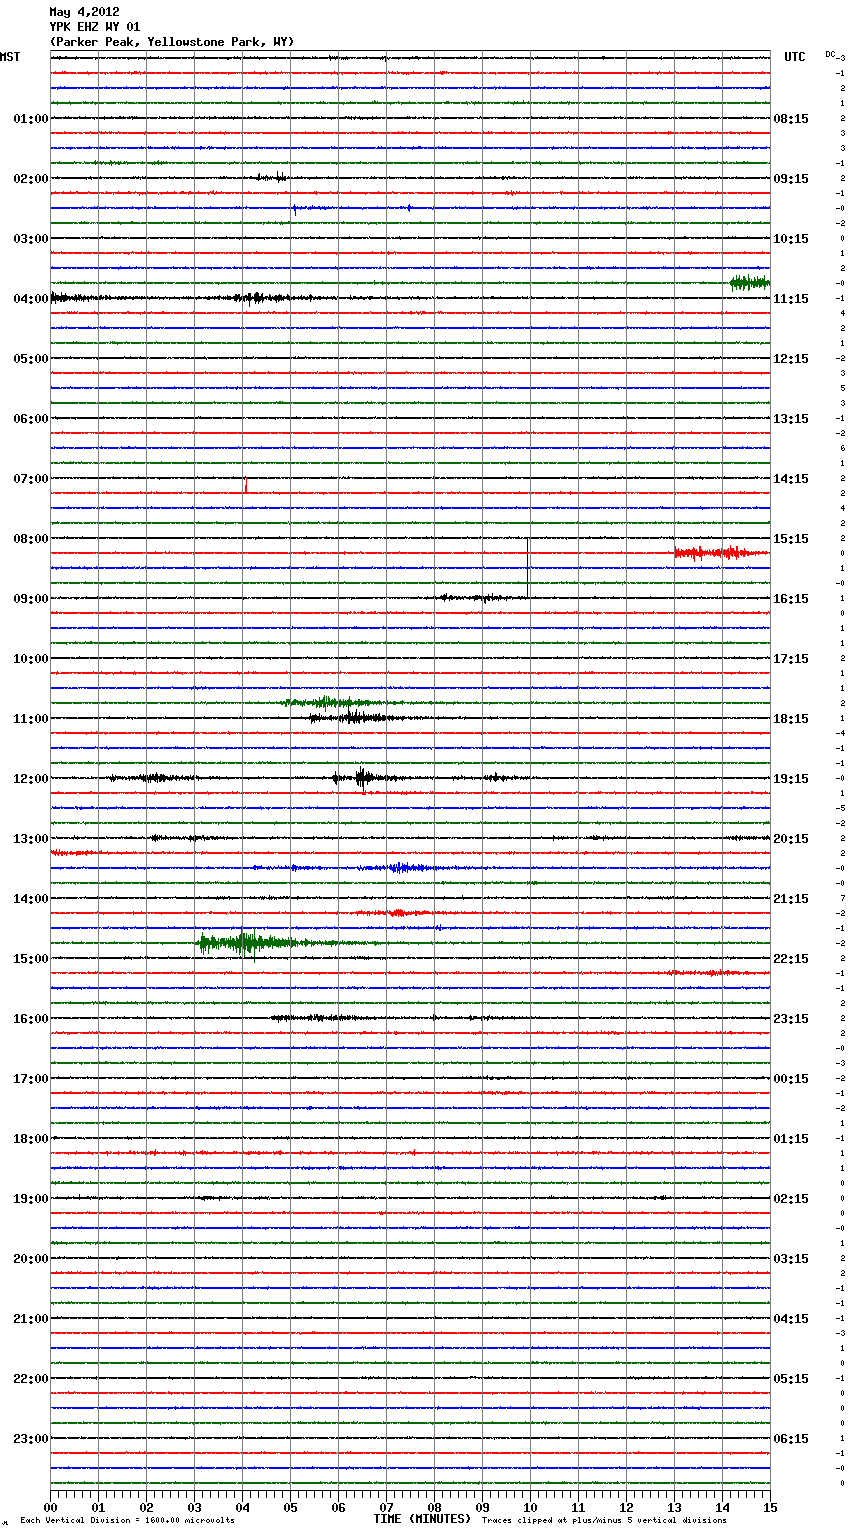The width and height of the screenshot is (850, 1534).
Task: Click the '06:15' UTC time label
Action: pos(791,1439)
